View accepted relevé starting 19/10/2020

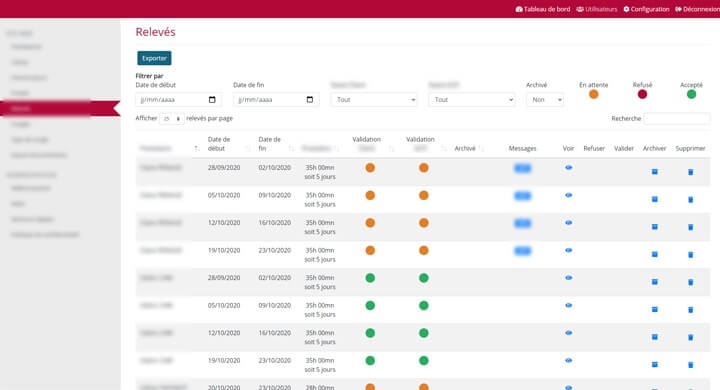(568, 361)
